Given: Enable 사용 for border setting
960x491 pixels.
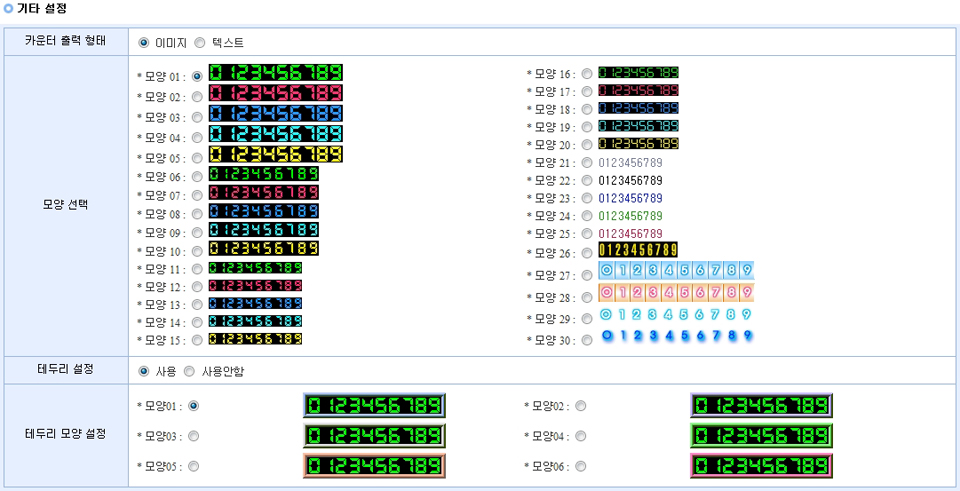Looking at the screenshot, I should [144, 371].
